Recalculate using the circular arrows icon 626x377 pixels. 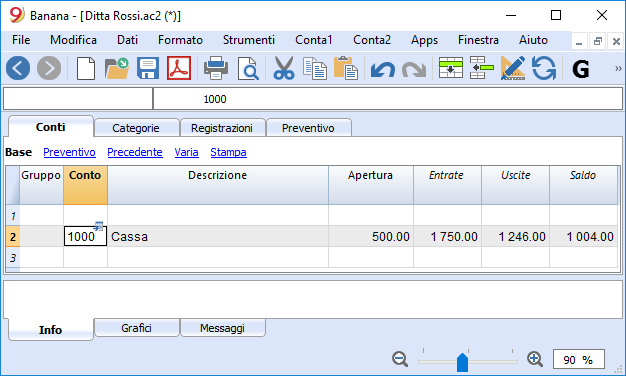pos(544,68)
